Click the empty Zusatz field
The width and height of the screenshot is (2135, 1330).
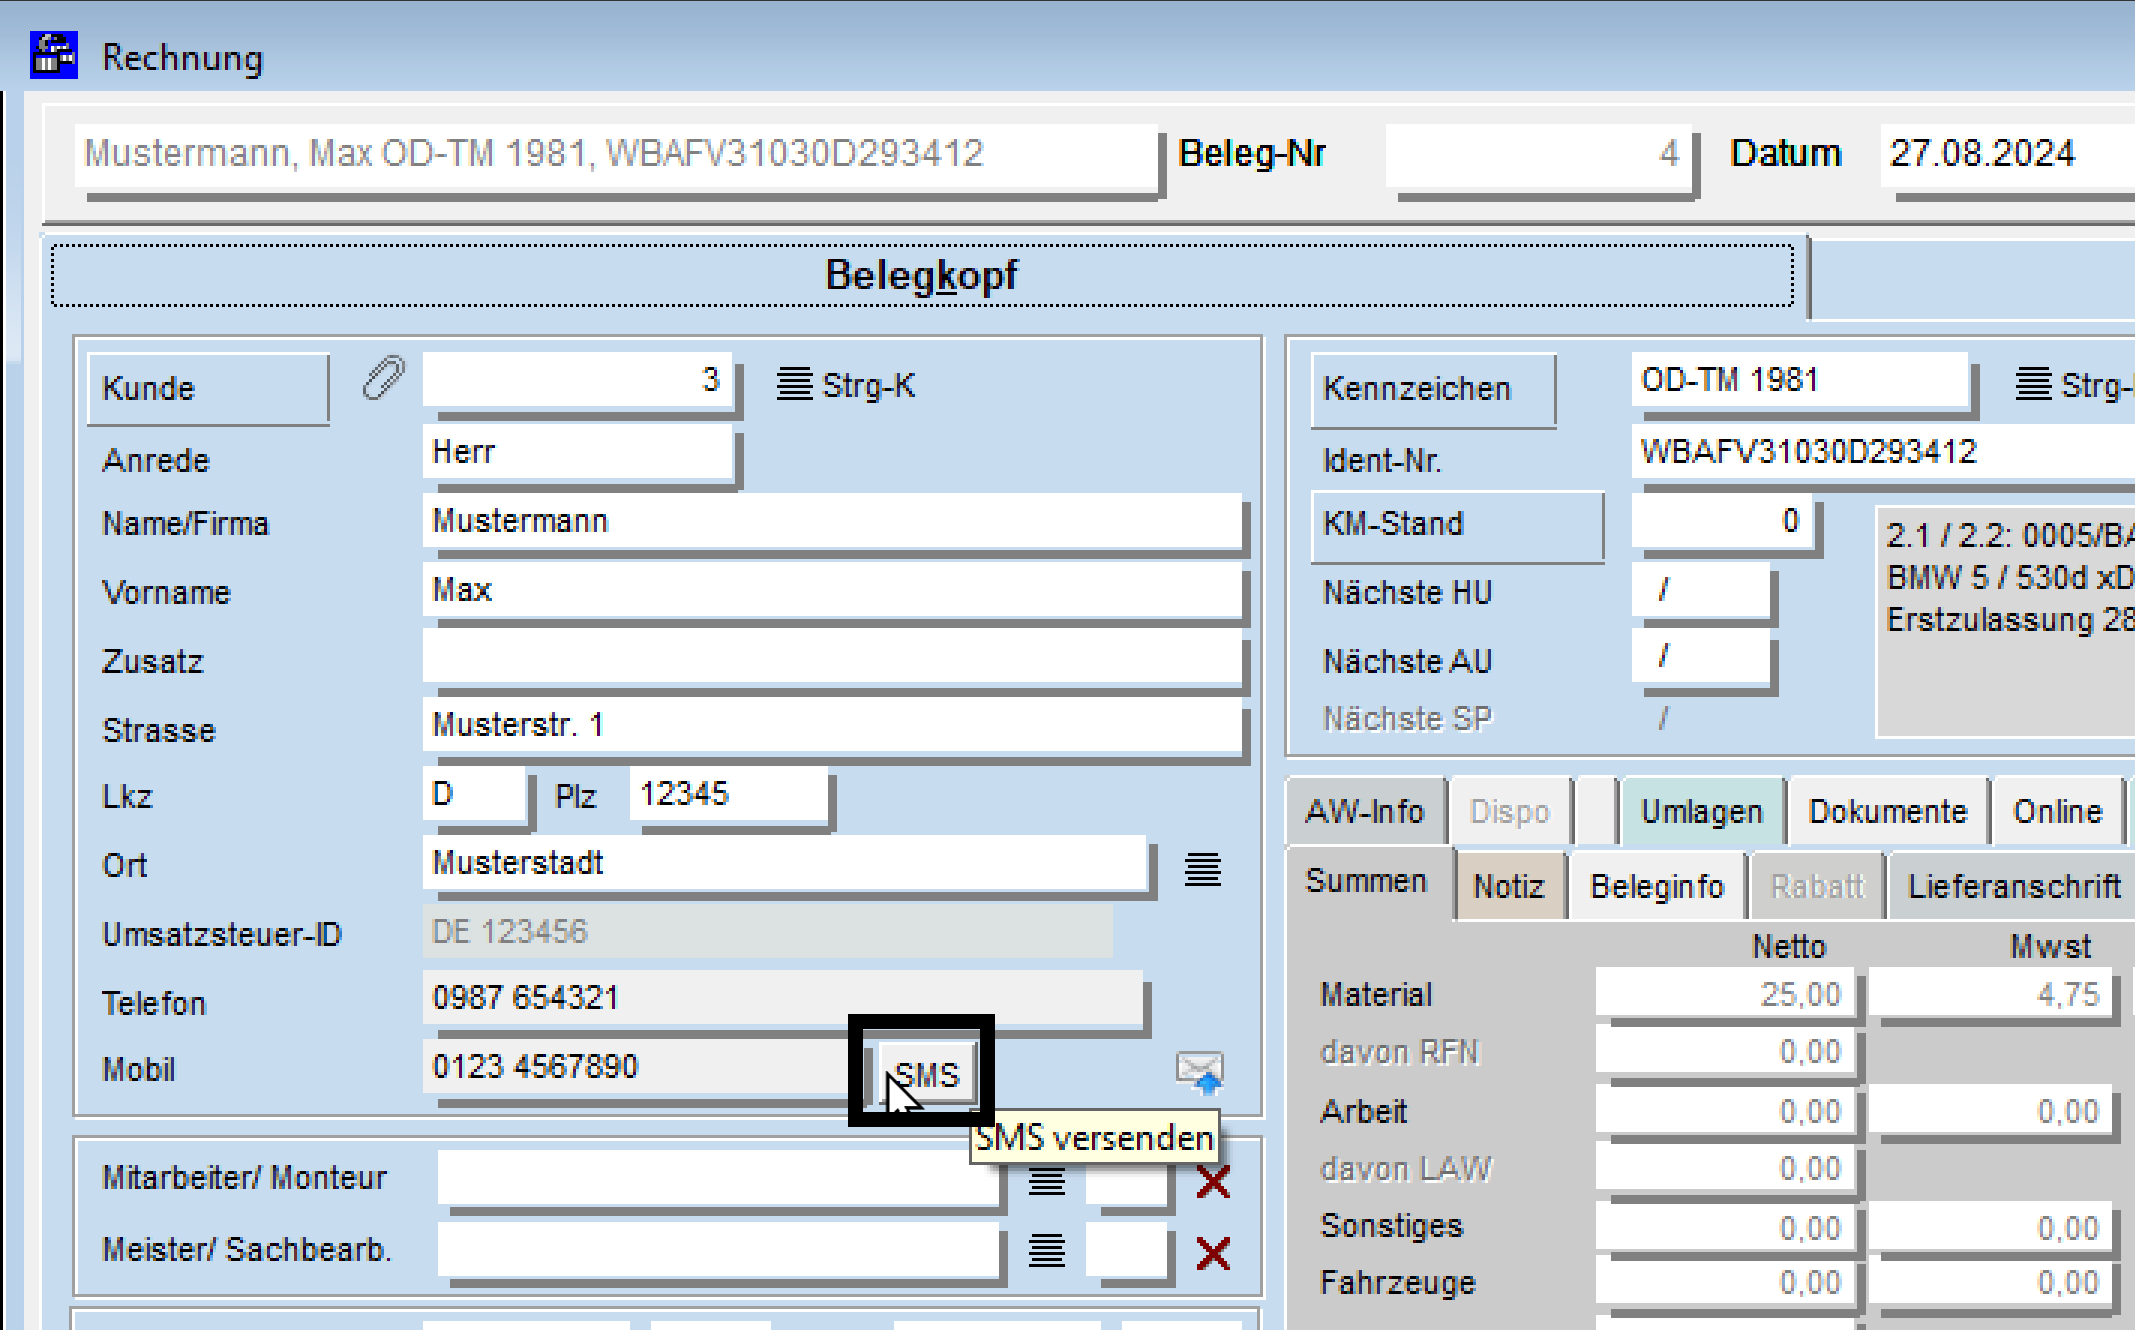click(832, 657)
